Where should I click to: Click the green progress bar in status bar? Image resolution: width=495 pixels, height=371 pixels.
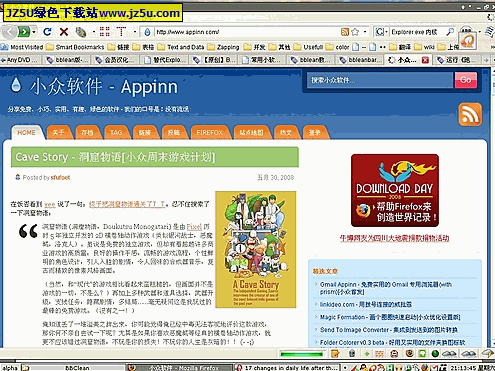click(302, 354)
